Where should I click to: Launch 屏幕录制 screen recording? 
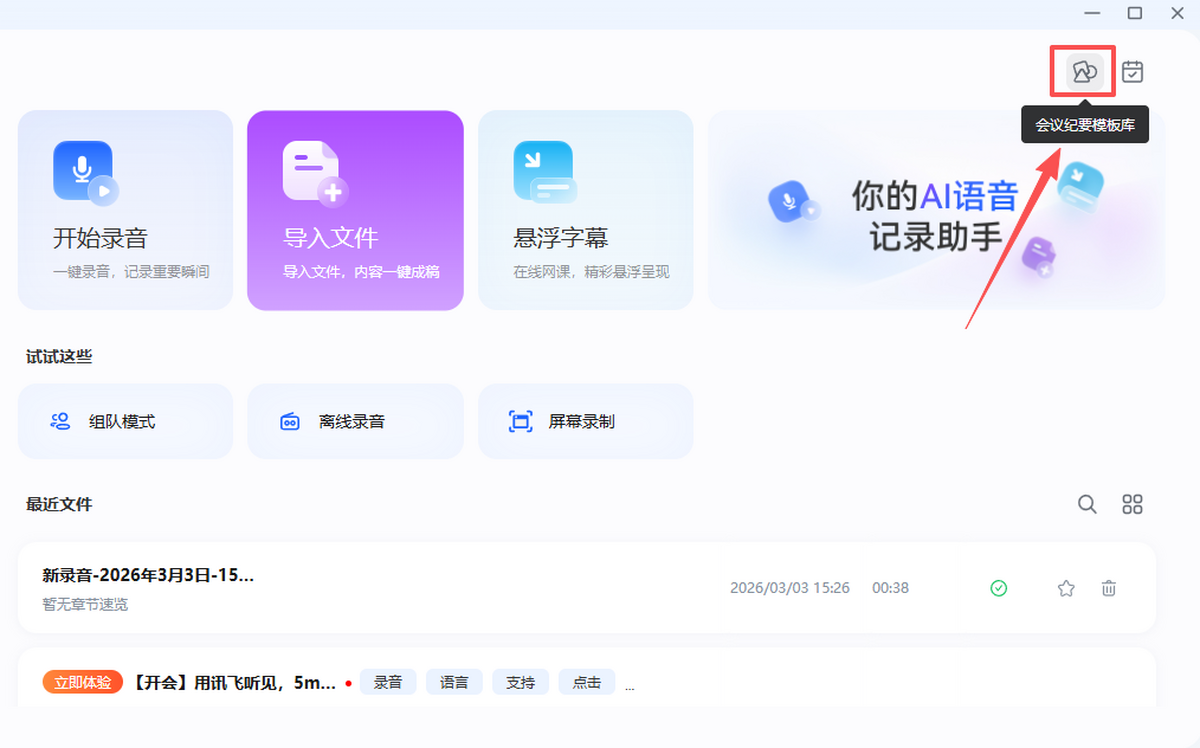pos(585,422)
